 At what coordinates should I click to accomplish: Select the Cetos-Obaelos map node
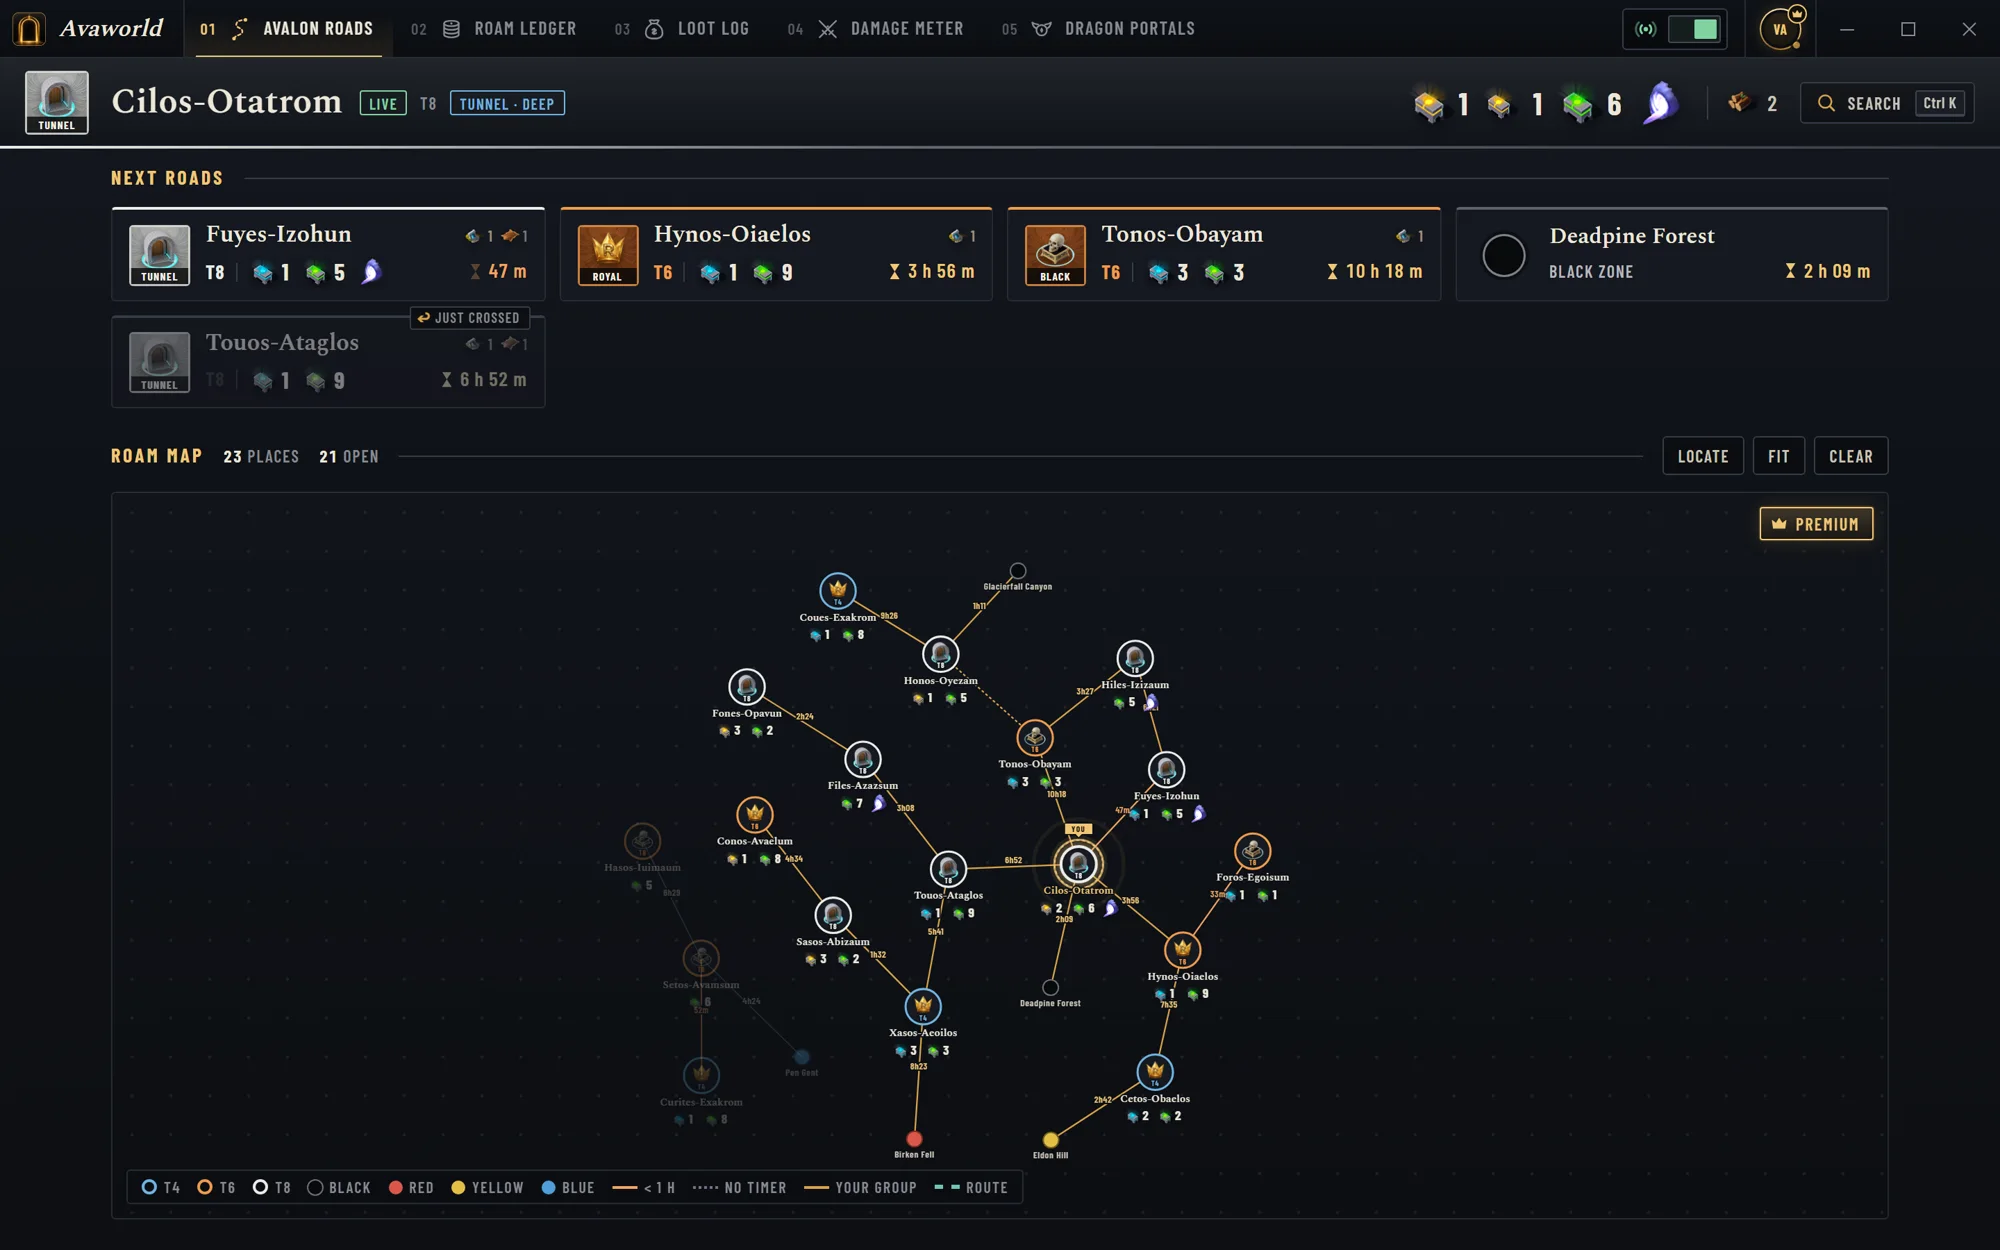[x=1155, y=1073]
